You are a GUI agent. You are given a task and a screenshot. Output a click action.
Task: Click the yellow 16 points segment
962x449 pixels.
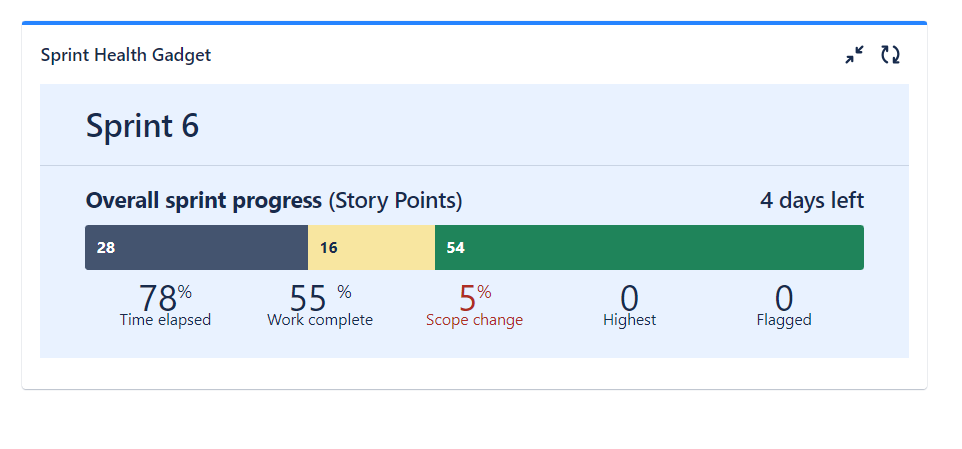371,247
